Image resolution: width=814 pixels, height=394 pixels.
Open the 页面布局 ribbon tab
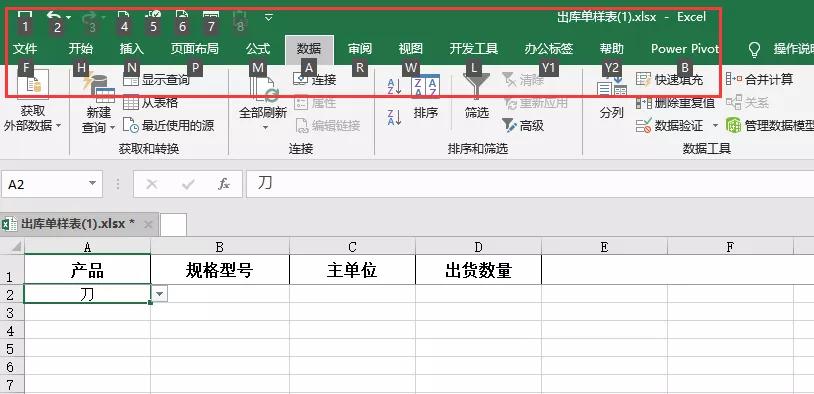click(195, 49)
